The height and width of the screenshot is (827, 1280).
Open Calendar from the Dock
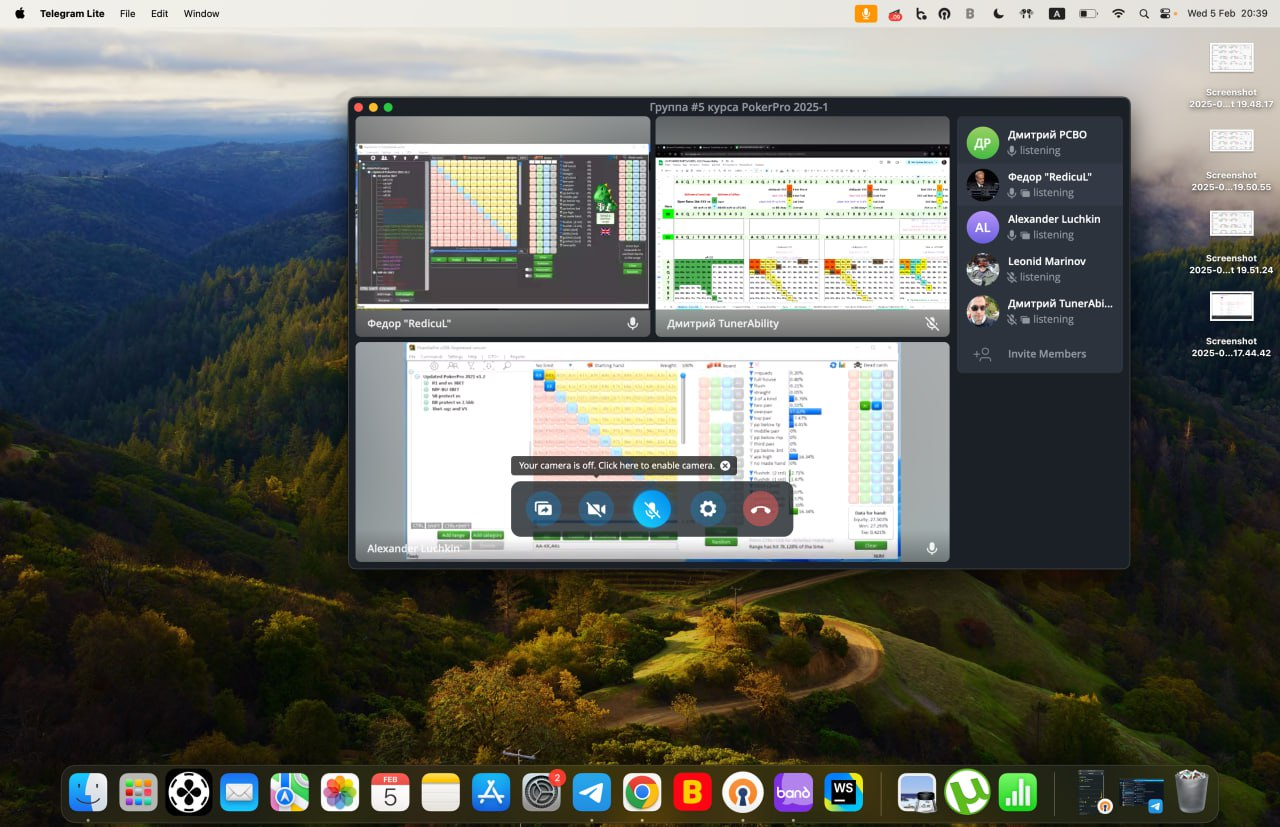390,793
